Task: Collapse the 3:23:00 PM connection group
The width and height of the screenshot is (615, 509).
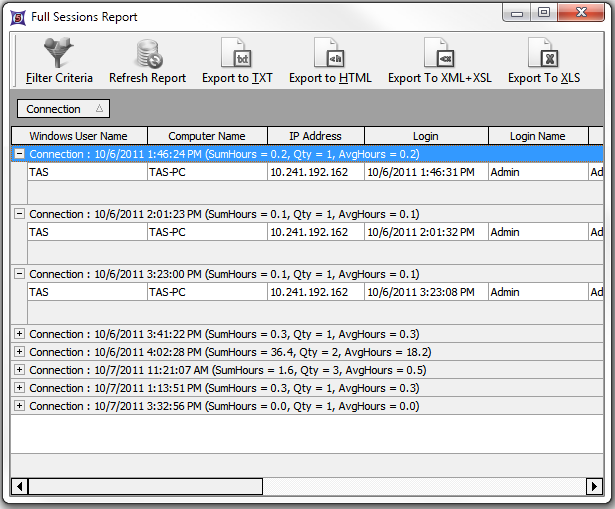Action: pos(19,274)
